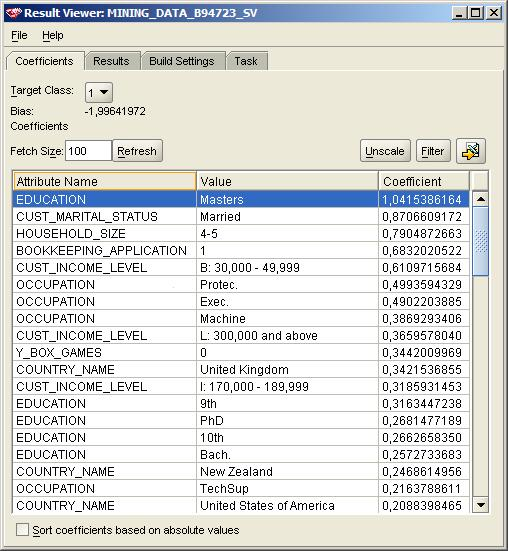
Task: Click the Attribute Name column header
Action: click(105, 181)
